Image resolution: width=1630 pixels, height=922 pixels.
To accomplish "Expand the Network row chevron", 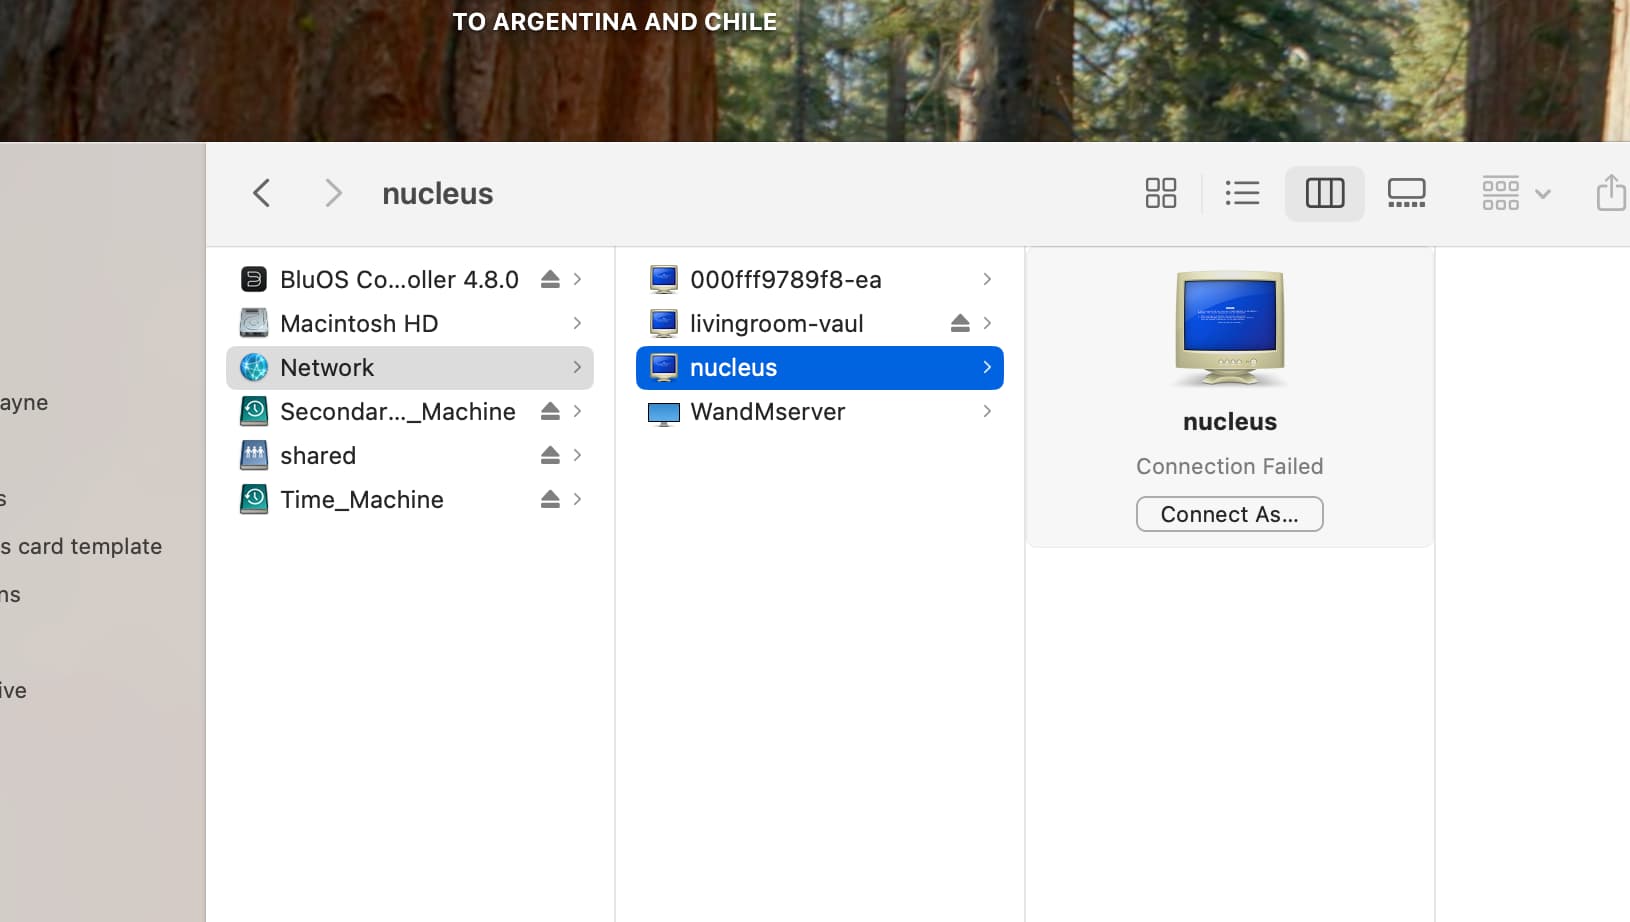I will coord(577,367).
